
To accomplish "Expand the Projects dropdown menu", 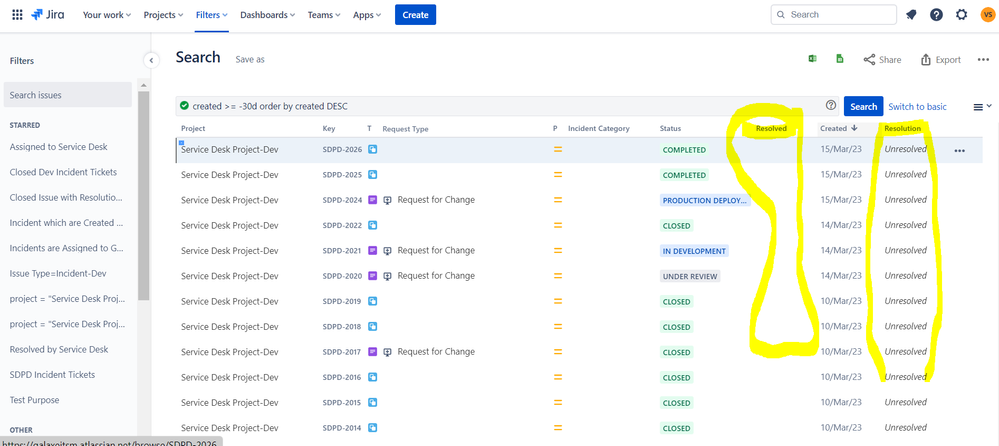I will (163, 15).
